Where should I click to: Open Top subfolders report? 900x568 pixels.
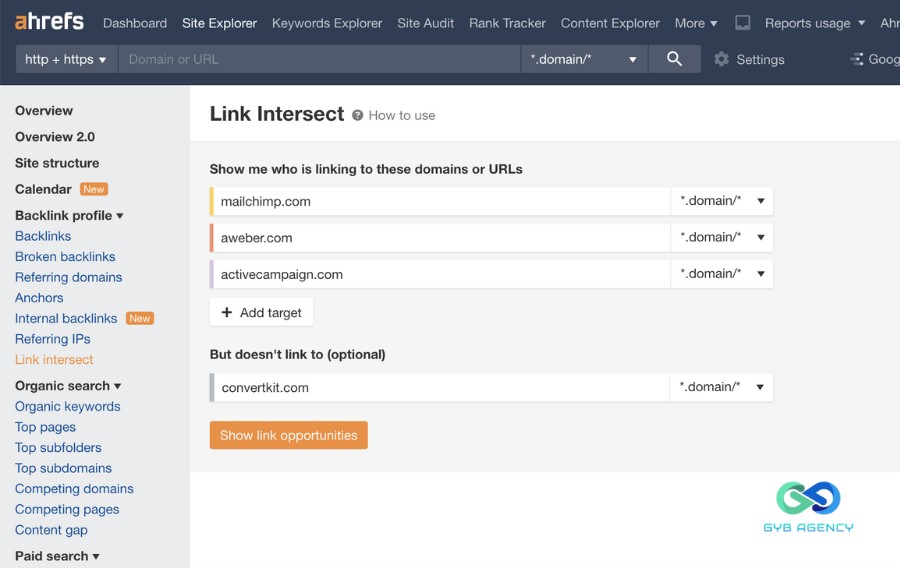click(58, 448)
